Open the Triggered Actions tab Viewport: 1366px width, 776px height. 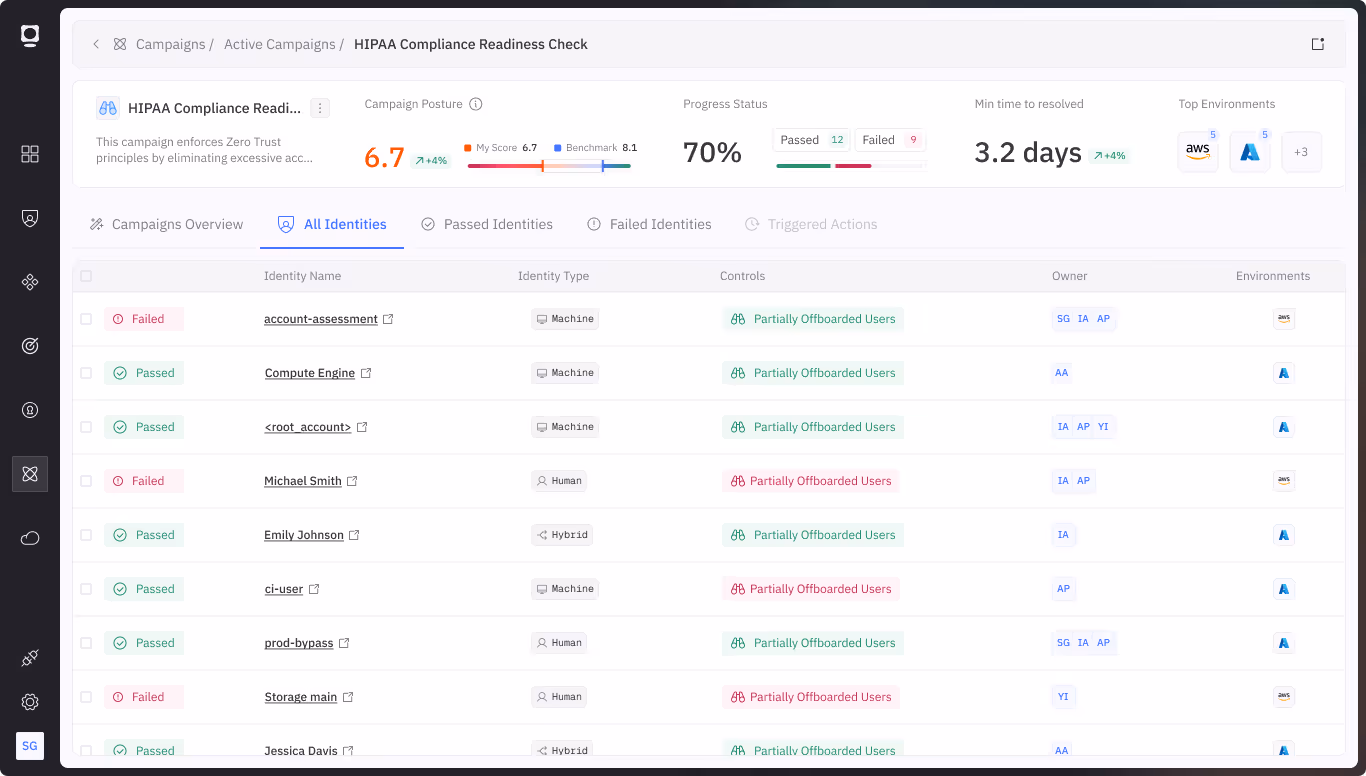coord(811,224)
